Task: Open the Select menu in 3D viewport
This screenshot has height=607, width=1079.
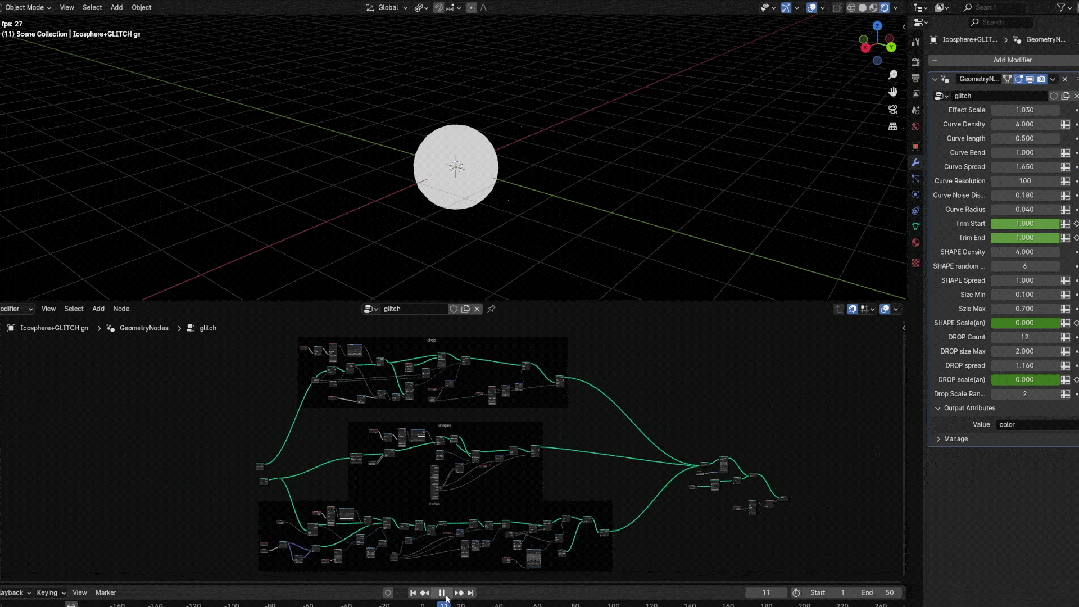Action: pos(92,7)
